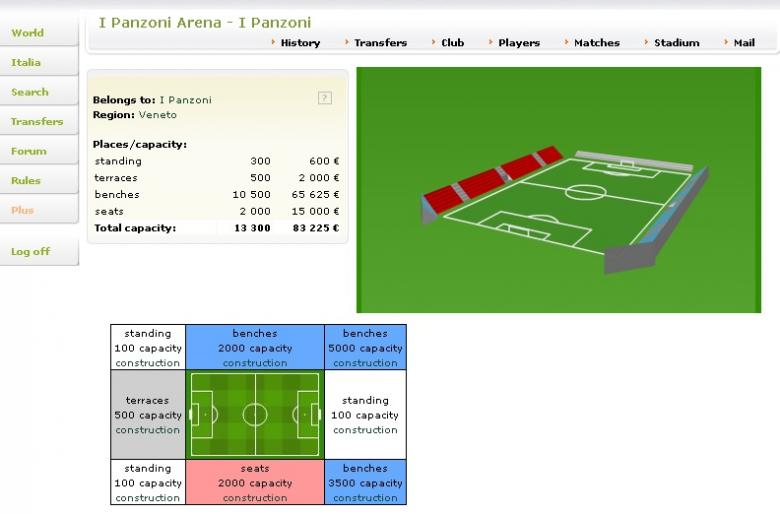Go to World in the sidebar
The height and width of the screenshot is (514, 780).
pos(28,33)
